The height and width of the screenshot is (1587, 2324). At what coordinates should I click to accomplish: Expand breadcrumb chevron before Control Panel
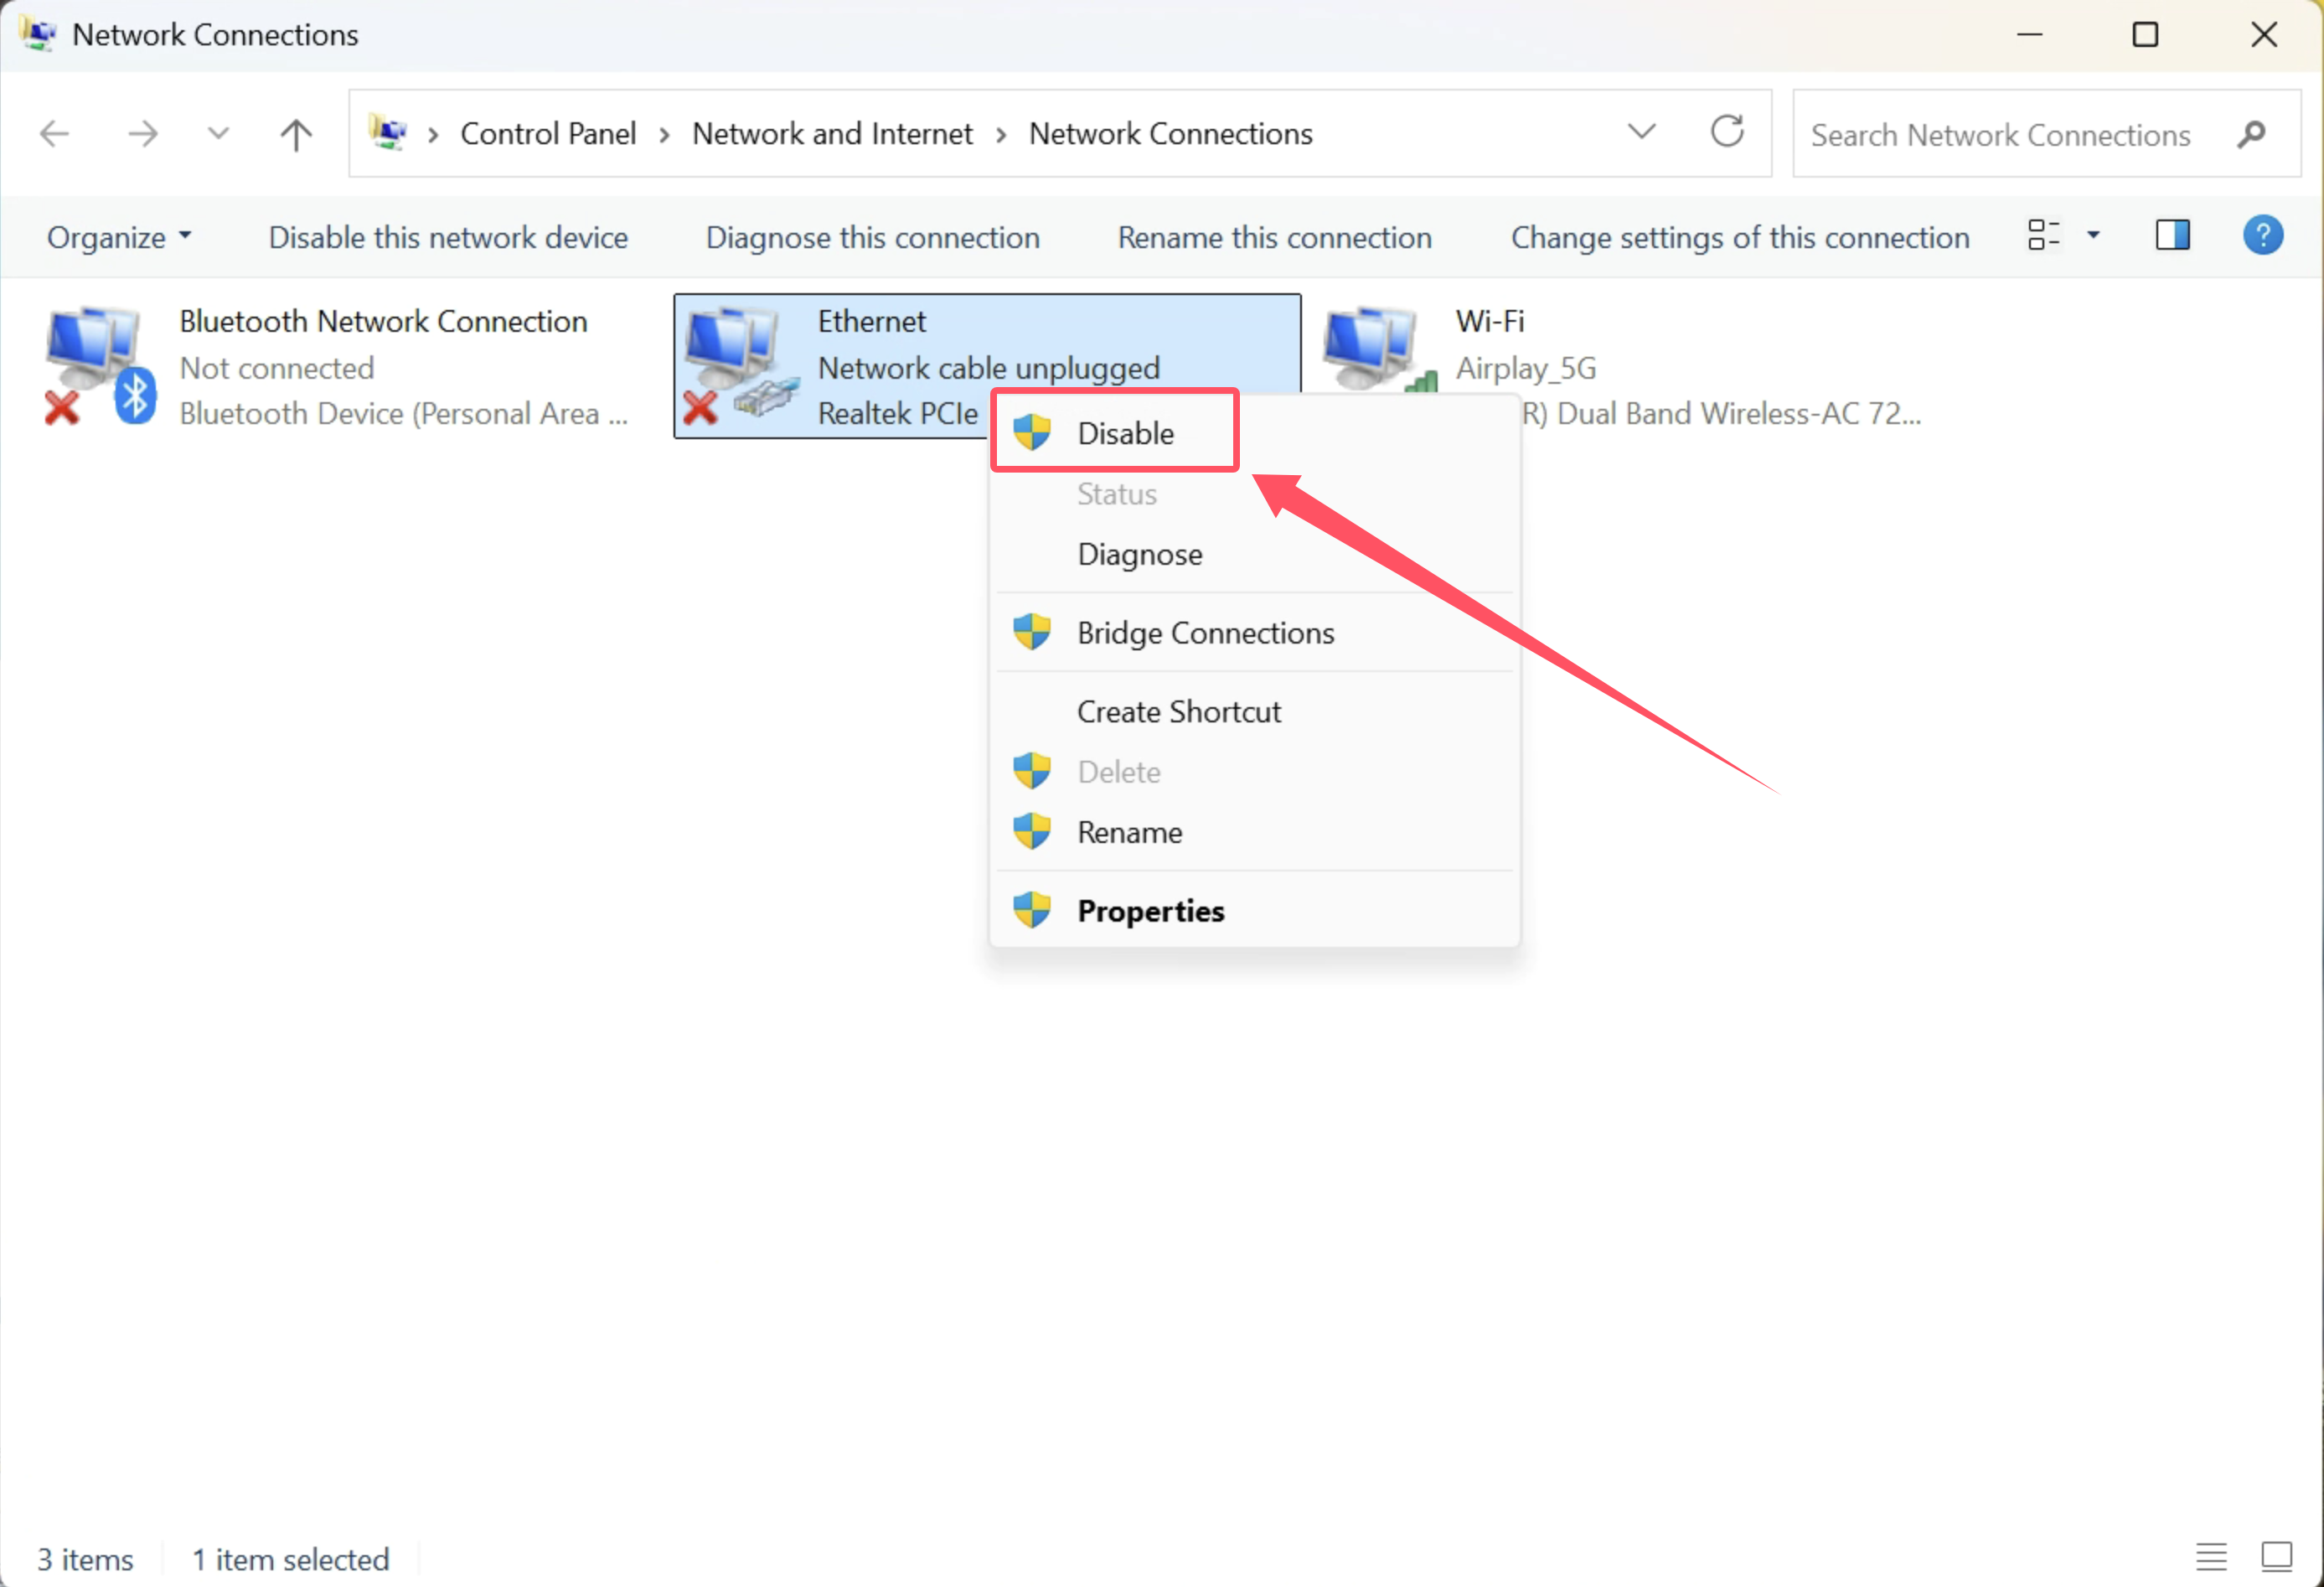[x=433, y=135]
